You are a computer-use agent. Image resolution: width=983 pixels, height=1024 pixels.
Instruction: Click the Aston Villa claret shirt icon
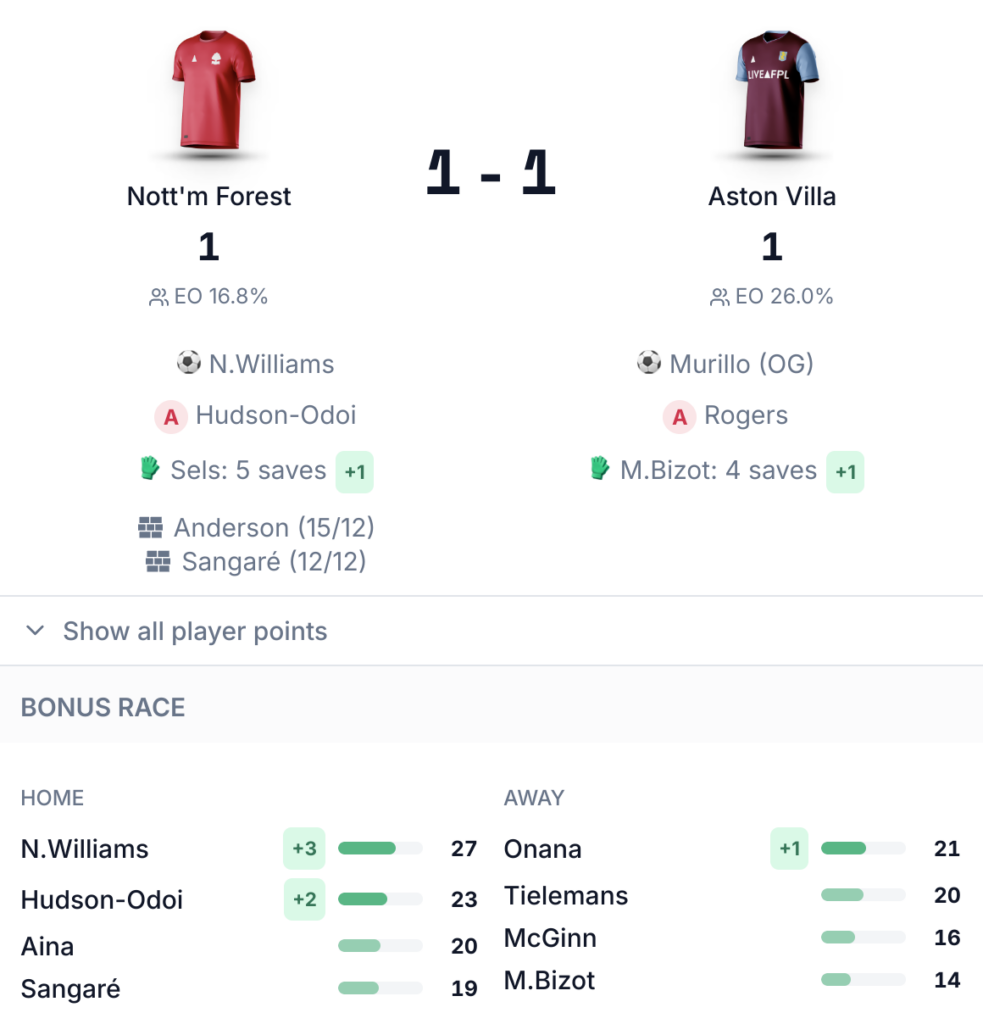click(771, 90)
